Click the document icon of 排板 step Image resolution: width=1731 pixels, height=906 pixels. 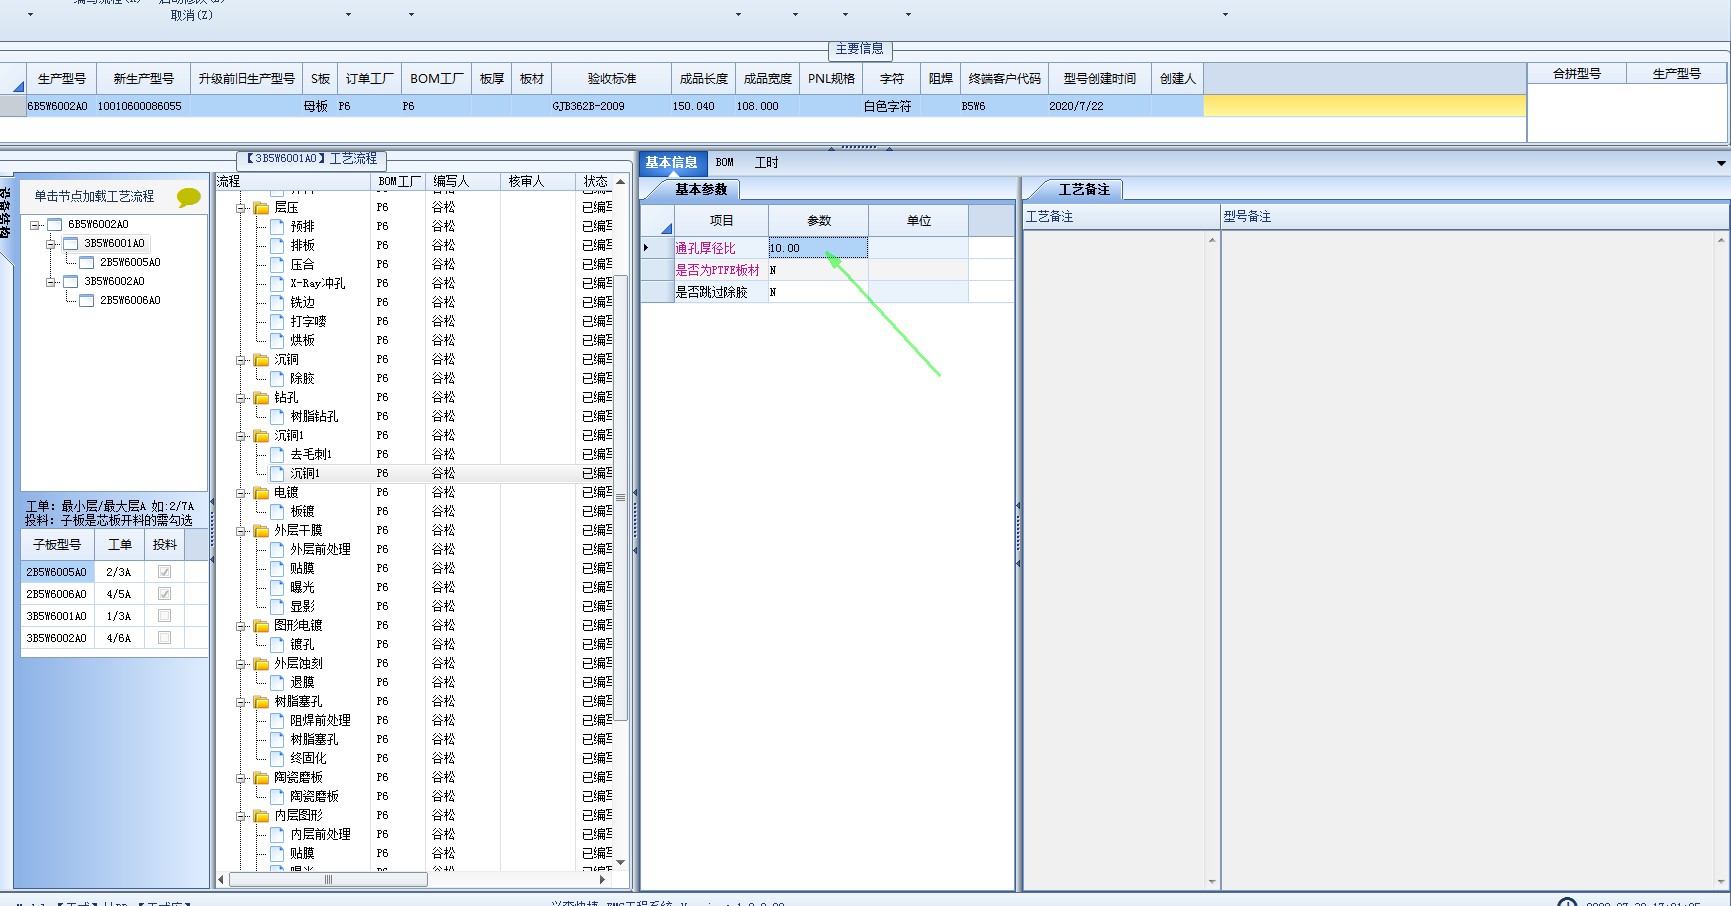(x=277, y=246)
